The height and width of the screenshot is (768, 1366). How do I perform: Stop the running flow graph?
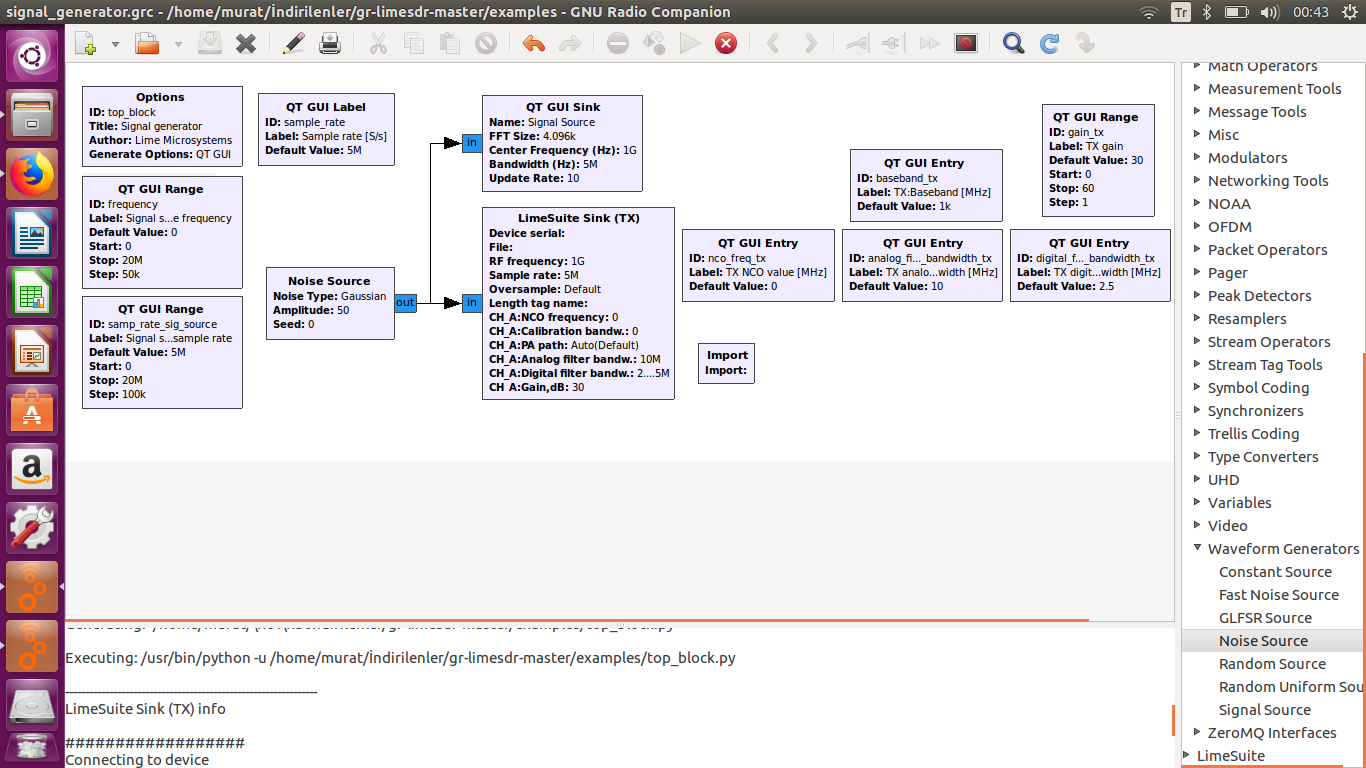(726, 44)
